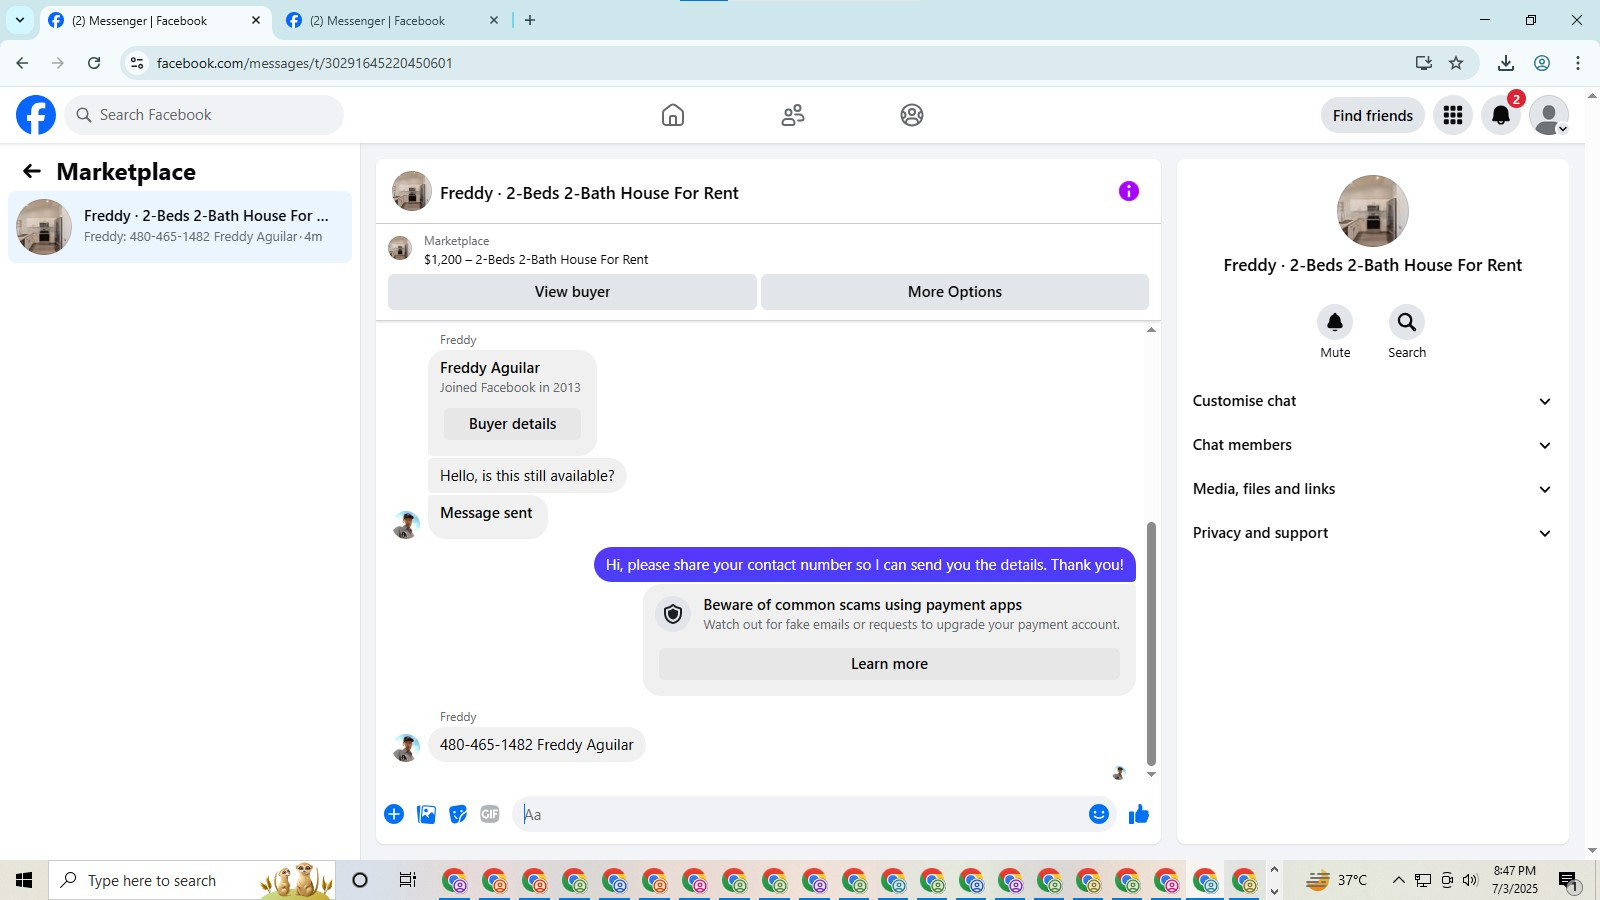
Task: Click Learn more about payment scams
Action: pyautogui.click(x=889, y=664)
